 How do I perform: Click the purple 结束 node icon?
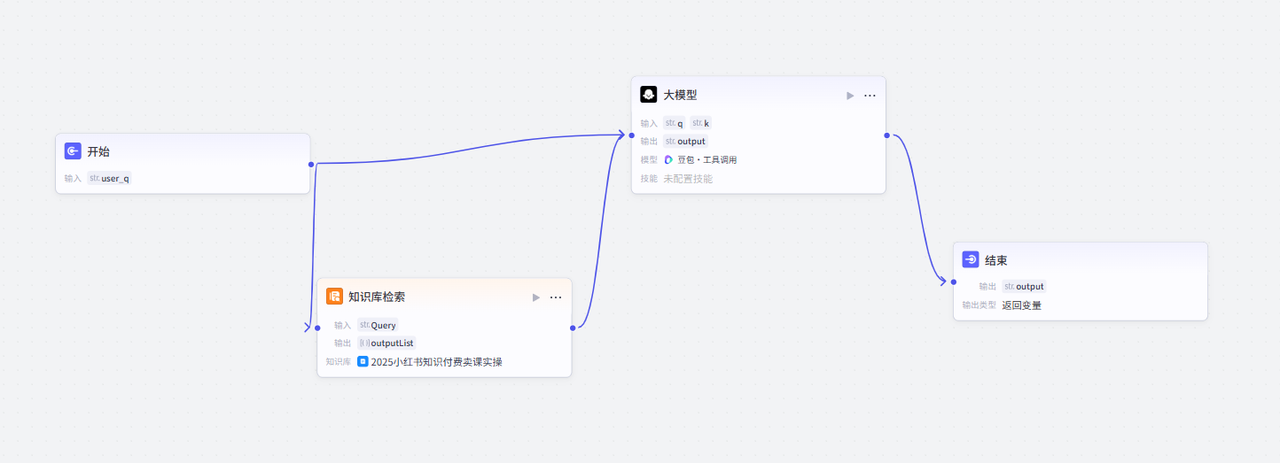point(970,259)
